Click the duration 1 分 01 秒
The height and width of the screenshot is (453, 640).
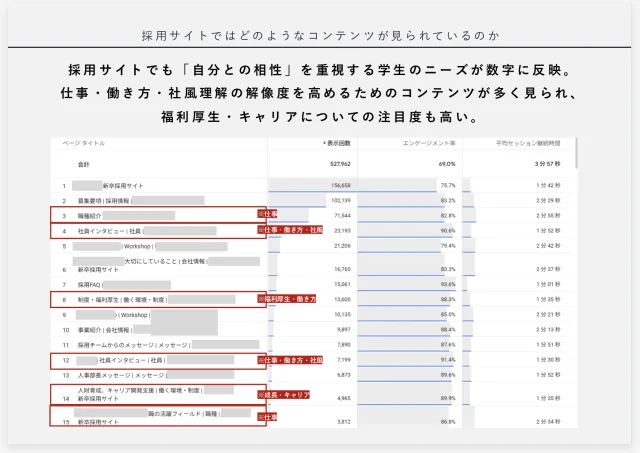tap(548, 284)
